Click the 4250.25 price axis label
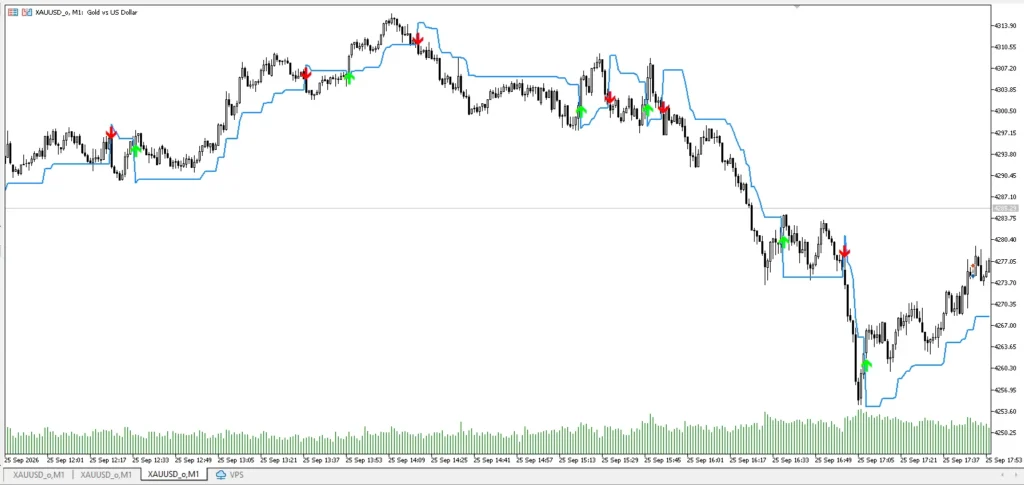 coord(1006,432)
